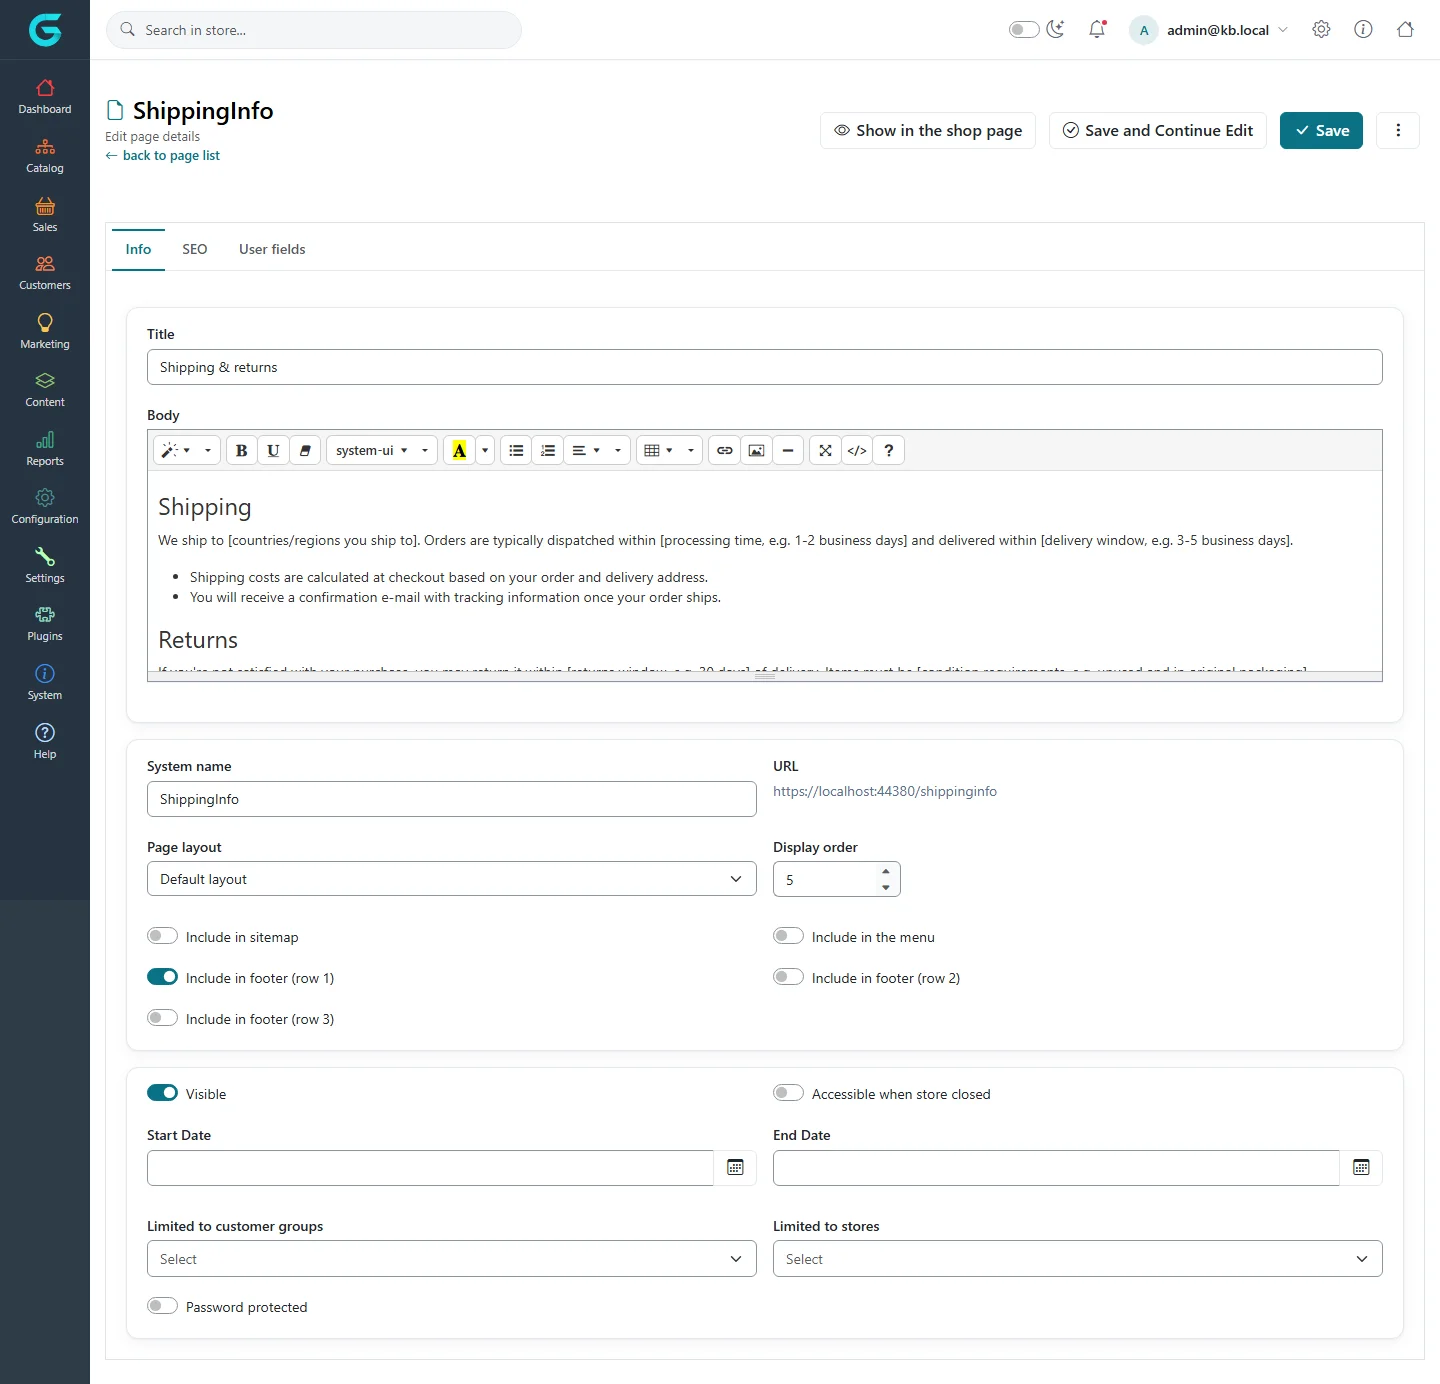Toggle the dark mode switch in the header
Screen dimensions: 1440x1384
point(1024,30)
